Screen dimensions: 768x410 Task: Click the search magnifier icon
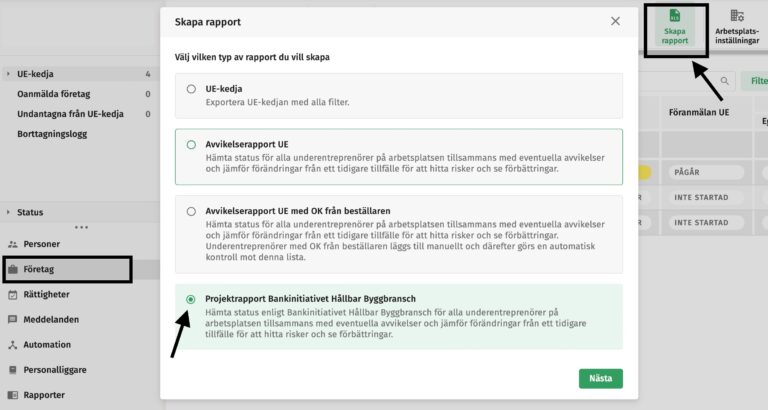(724, 81)
